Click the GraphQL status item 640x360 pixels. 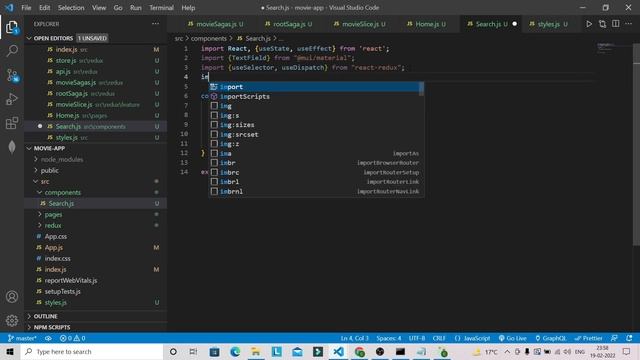[x=550, y=338]
